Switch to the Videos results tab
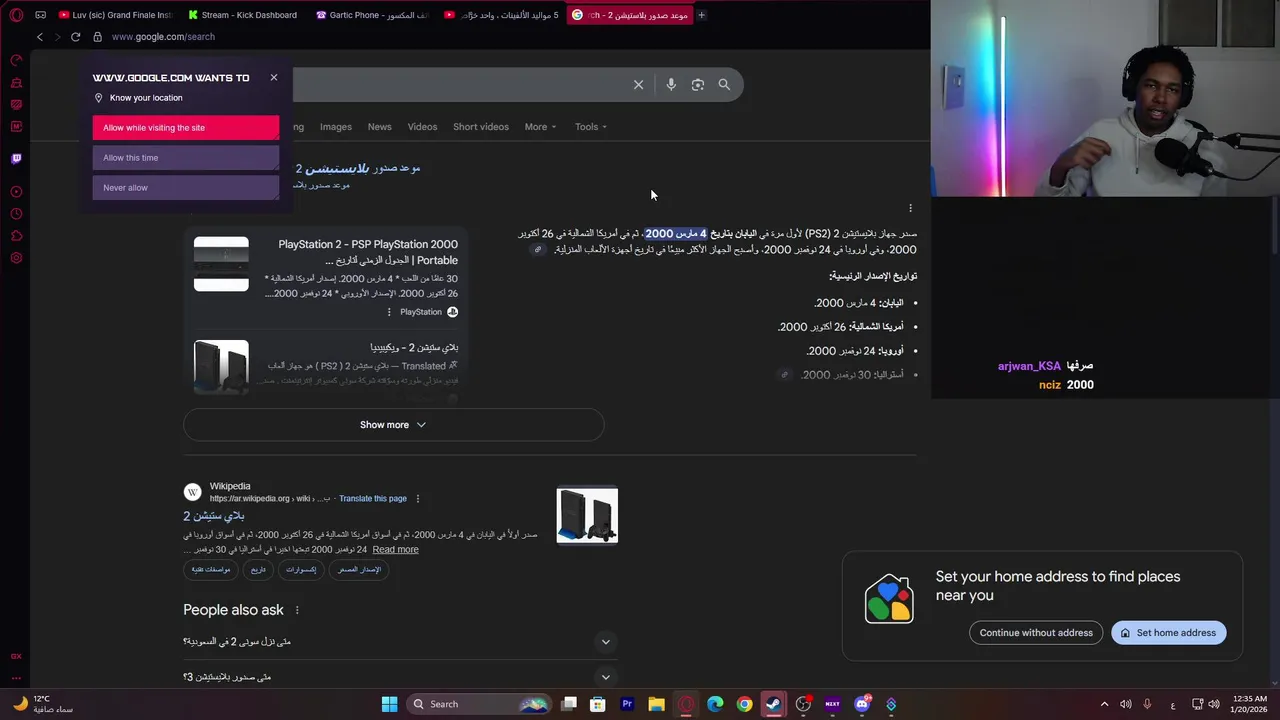 (x=422, y=127)
